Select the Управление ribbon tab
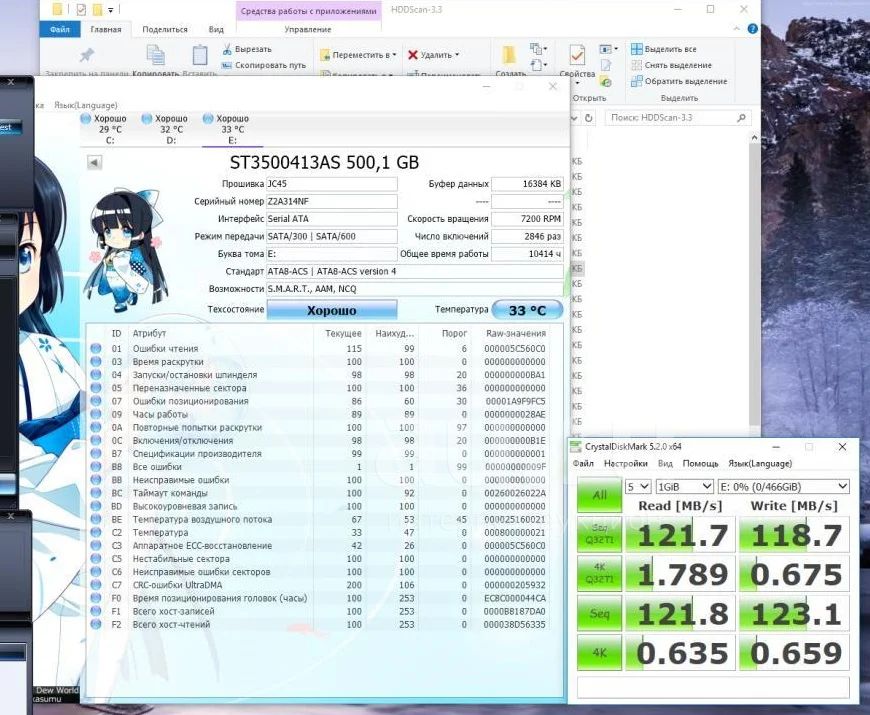 point(308,29)
